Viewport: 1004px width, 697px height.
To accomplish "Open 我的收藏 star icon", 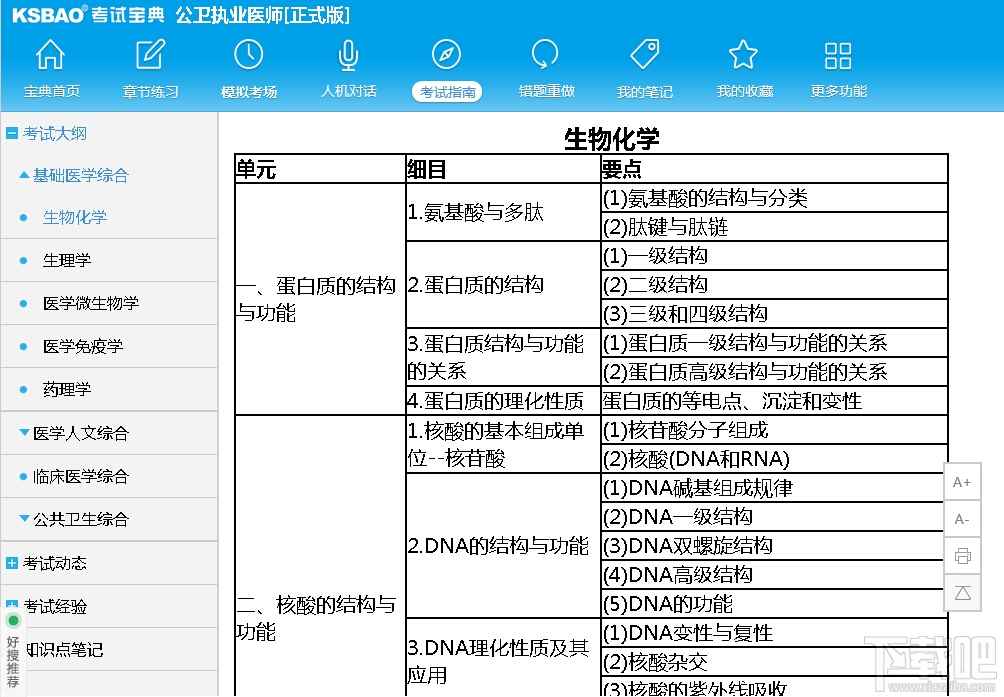I will [743, 54].
